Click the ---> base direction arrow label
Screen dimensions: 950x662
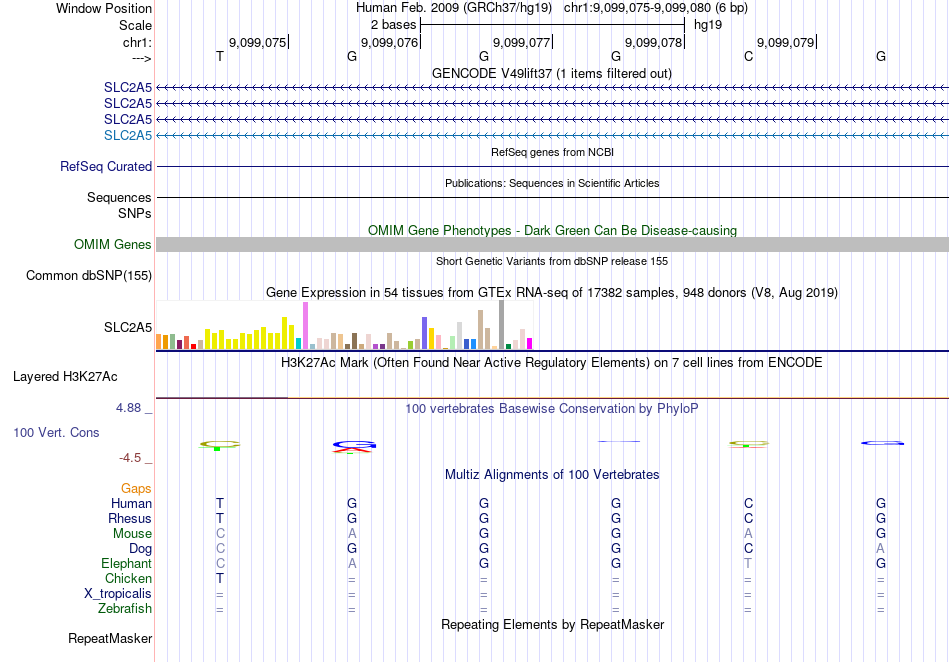pyautogui.click(x=141, y=58)
